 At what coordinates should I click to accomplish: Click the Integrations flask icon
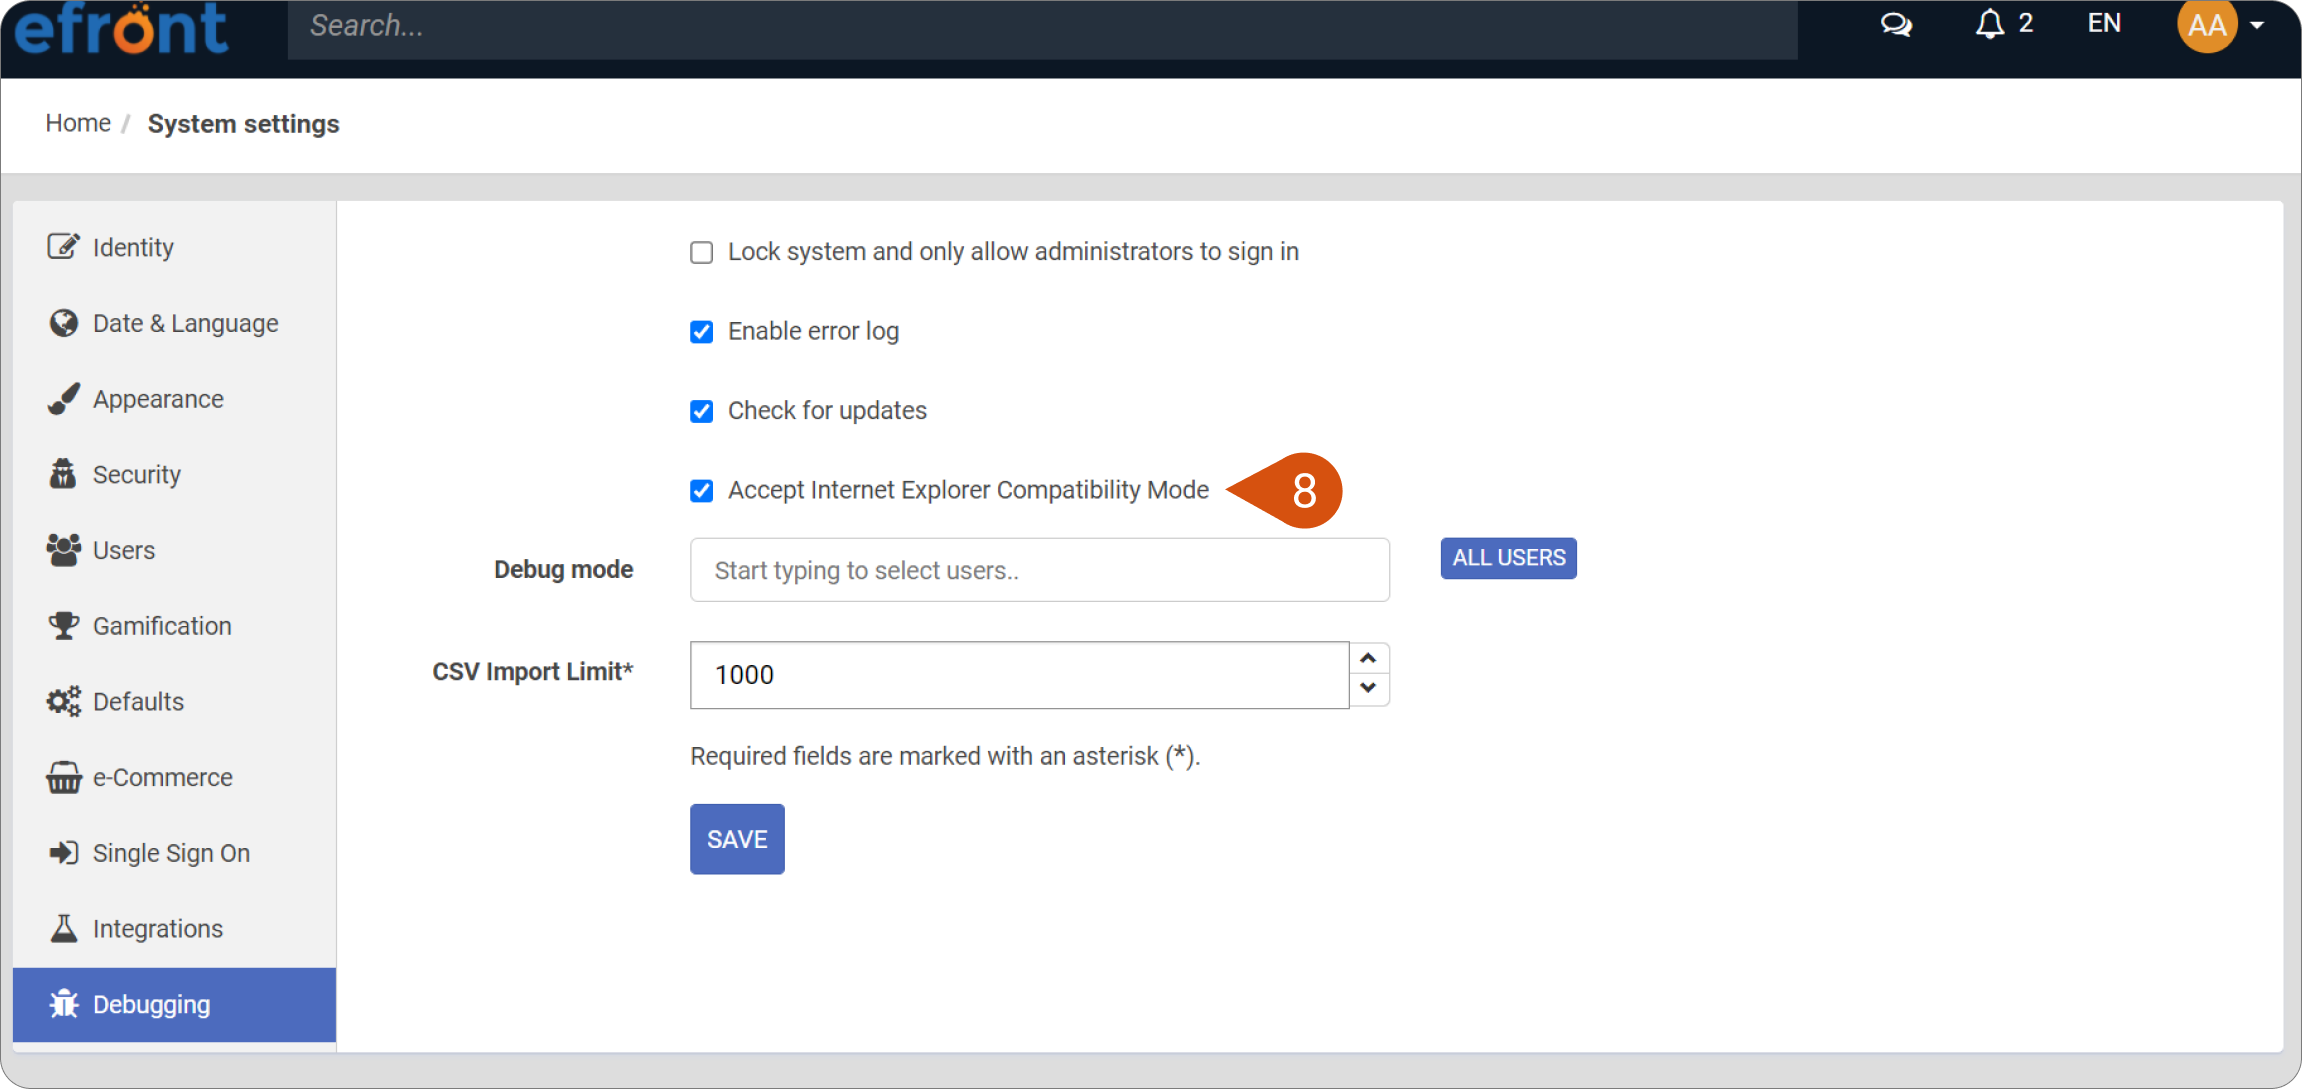pos(63,928)
